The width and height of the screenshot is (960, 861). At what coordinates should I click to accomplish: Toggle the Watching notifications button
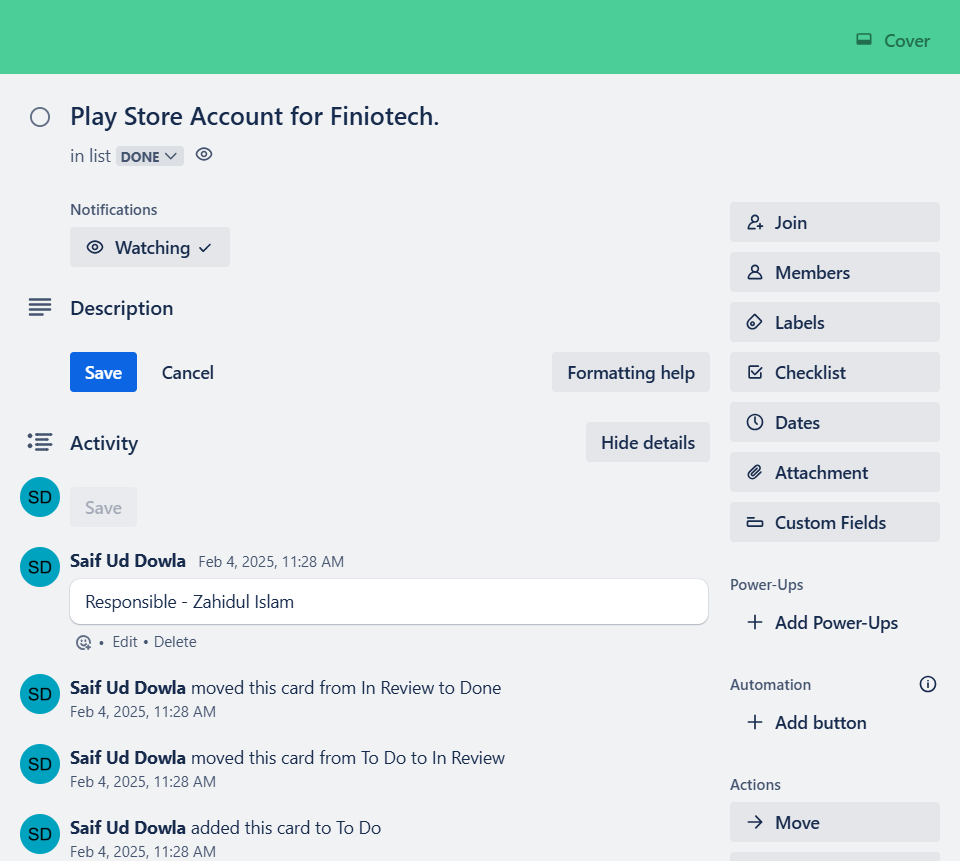tap(149, 247)
